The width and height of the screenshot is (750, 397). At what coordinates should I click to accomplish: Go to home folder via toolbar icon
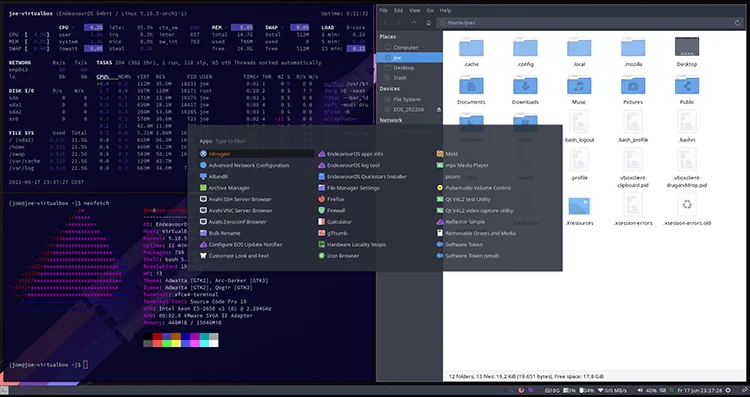(x=429, y=23)
